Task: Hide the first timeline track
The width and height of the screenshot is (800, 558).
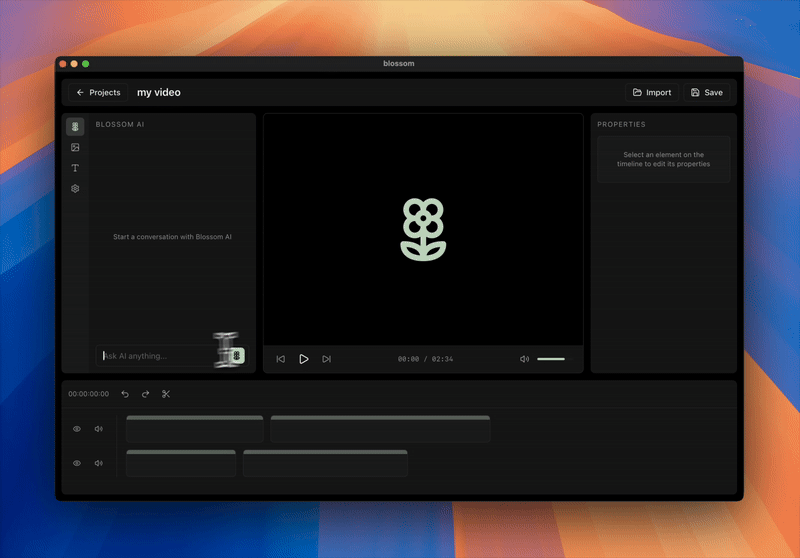Action: (x=77, y=429)
